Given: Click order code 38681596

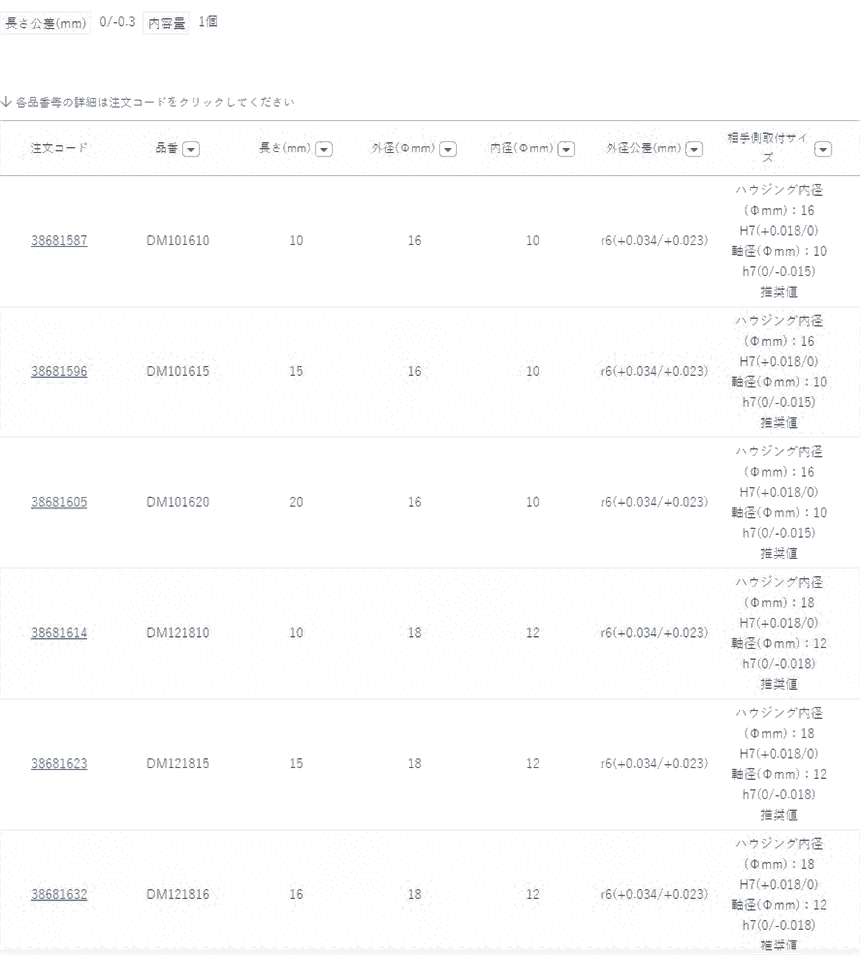Looking at the screenshot, I should point(59,371).
